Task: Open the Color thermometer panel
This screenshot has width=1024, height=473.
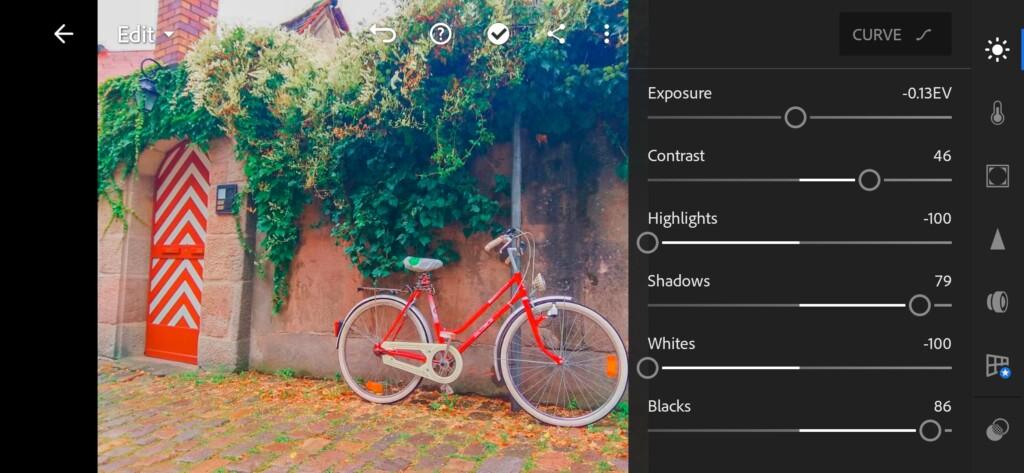Action: (997, 113)
